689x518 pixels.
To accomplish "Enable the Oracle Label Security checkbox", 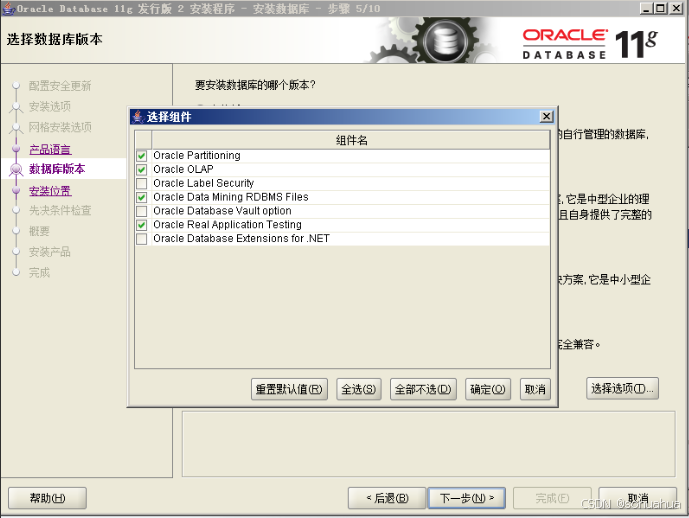I will [x=141, y=183].
